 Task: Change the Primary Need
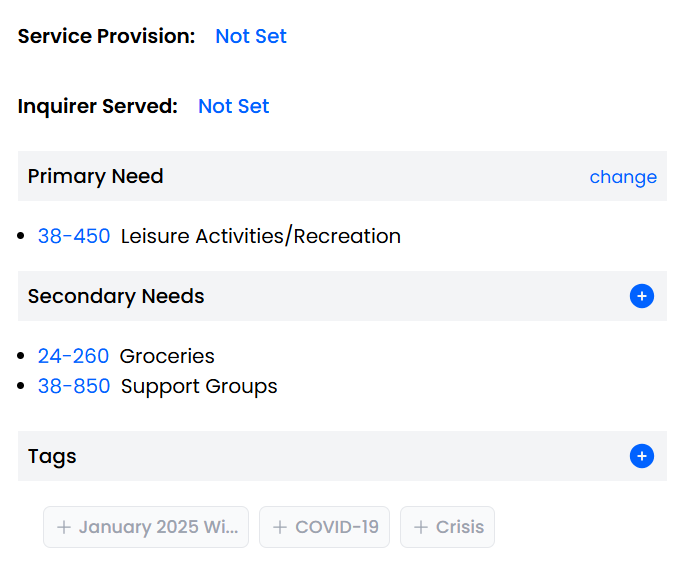[623, 177]
